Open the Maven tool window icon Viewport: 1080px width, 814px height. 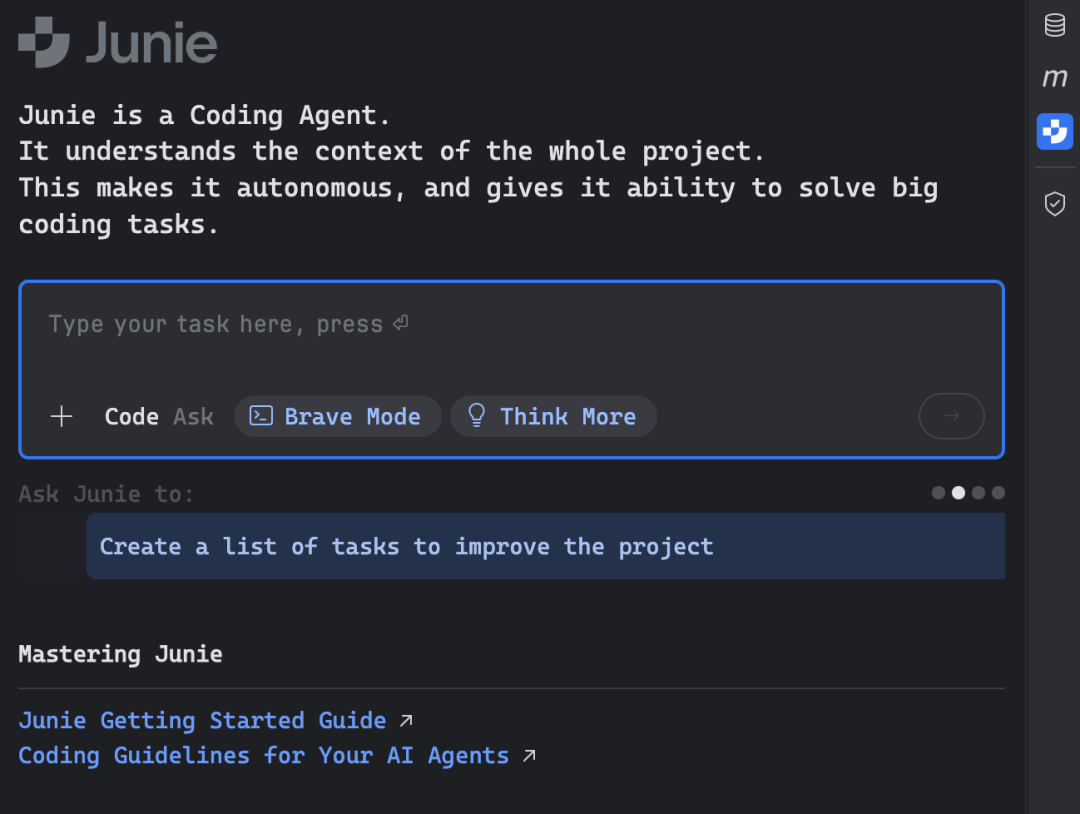click(x=1055, y=78)
